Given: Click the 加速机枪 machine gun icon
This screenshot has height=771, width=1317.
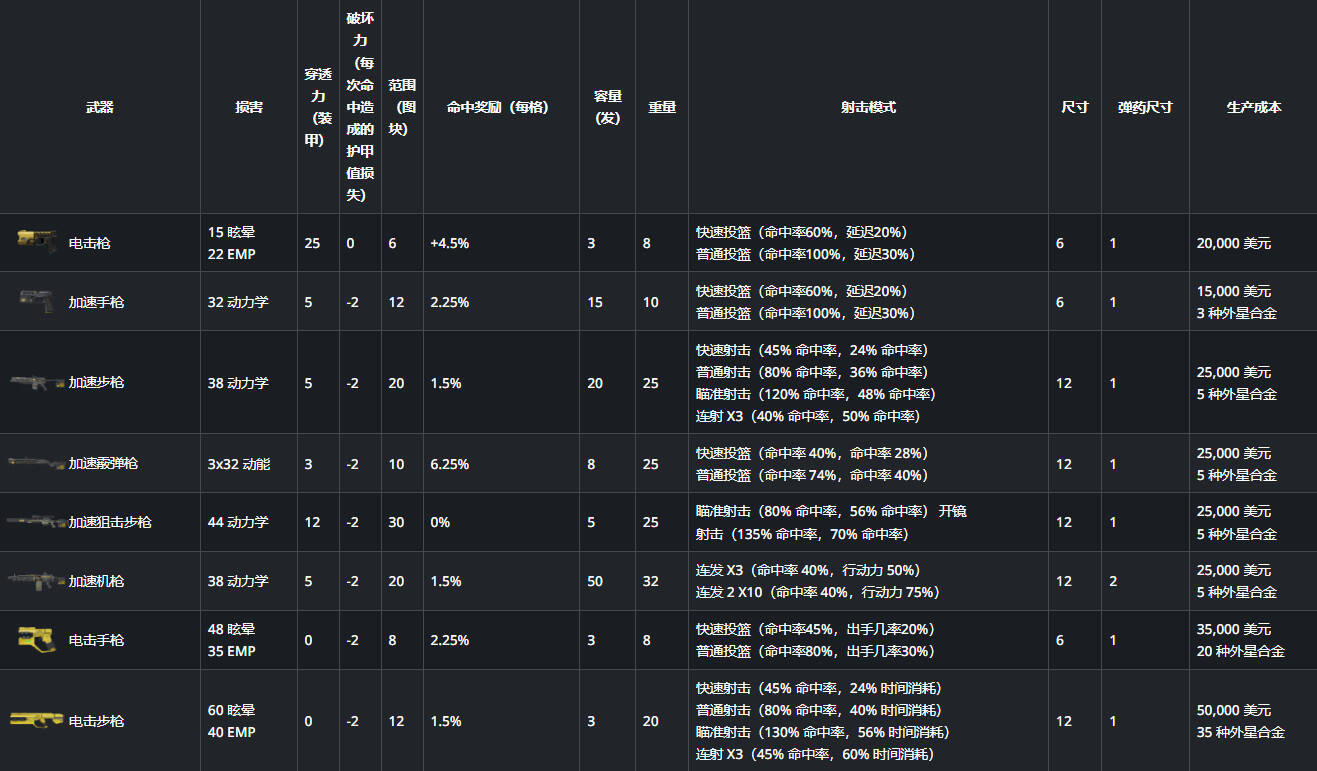Looking at the screenshot, I should (37, 580).
